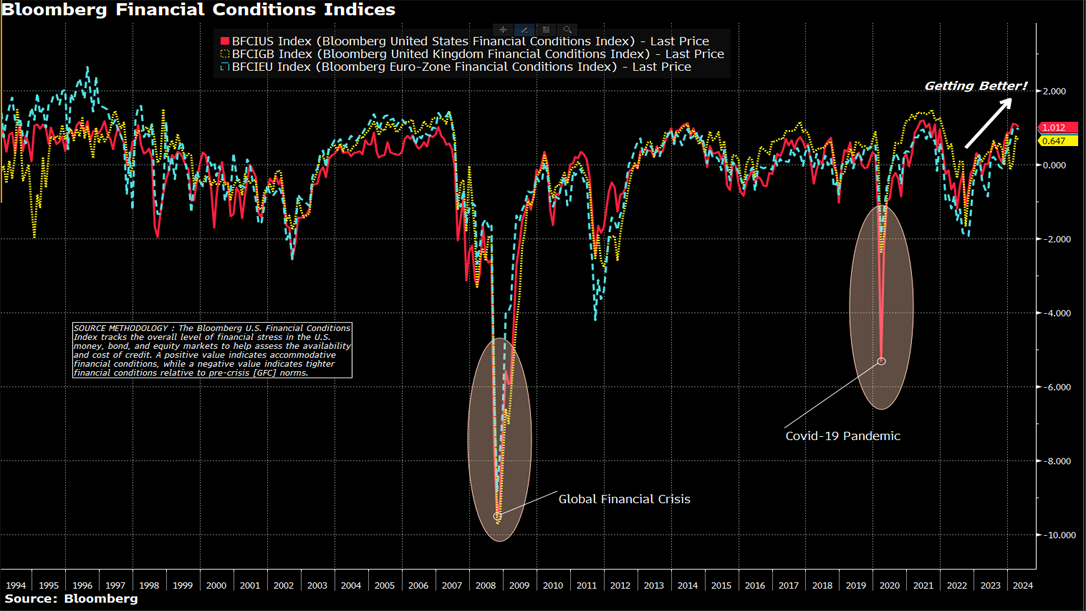Click the 2004 year label on the x-axis
This screenshot has width=1086, height=611.
[350, 585]
